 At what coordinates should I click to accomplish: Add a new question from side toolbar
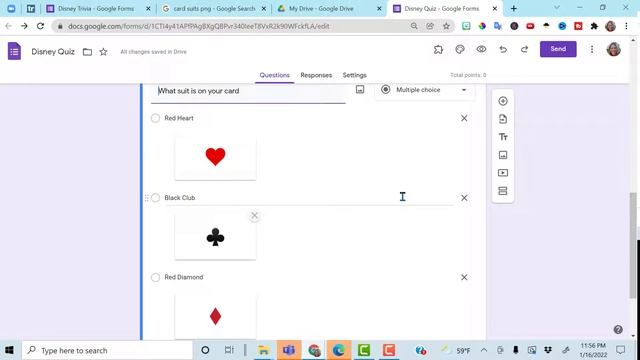[x=503, y=101]
